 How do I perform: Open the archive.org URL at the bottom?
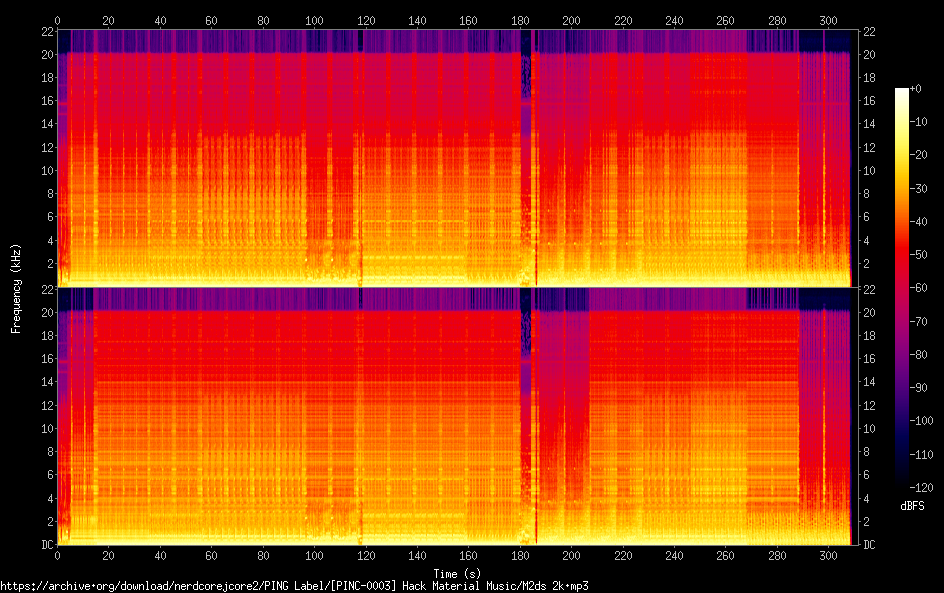click(x=294, y=585)
